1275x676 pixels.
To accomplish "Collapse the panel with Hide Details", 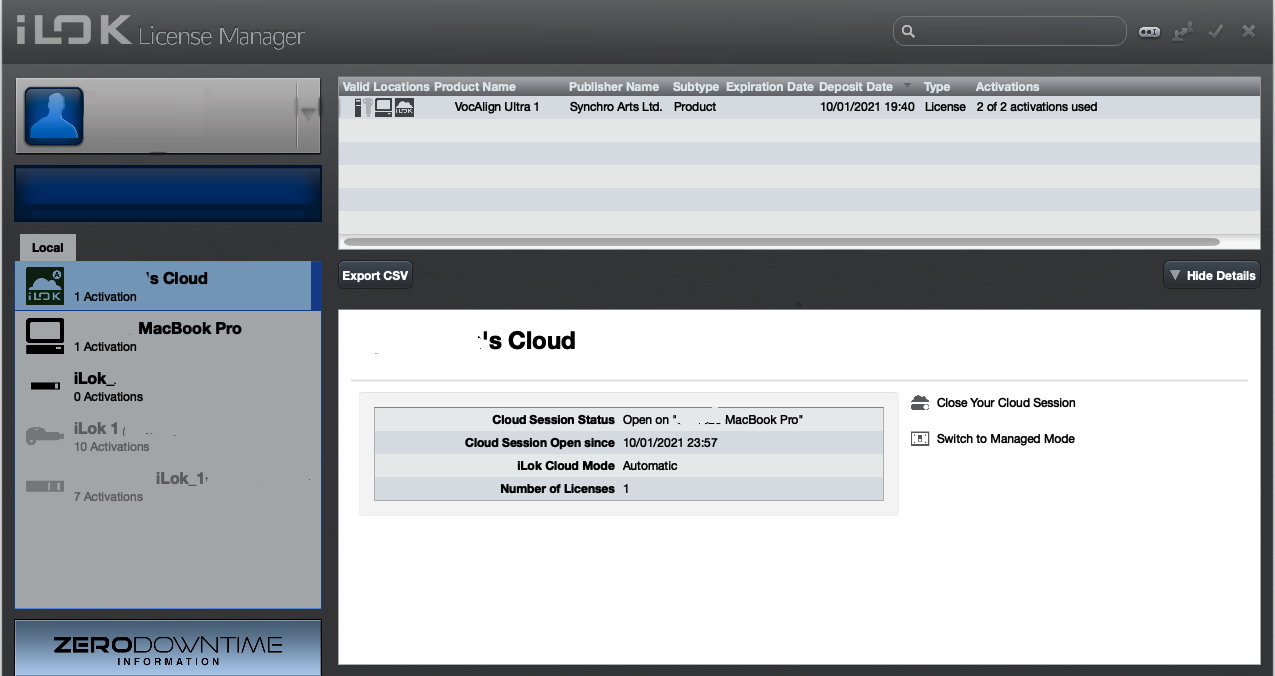I will tap(1211, 276).
